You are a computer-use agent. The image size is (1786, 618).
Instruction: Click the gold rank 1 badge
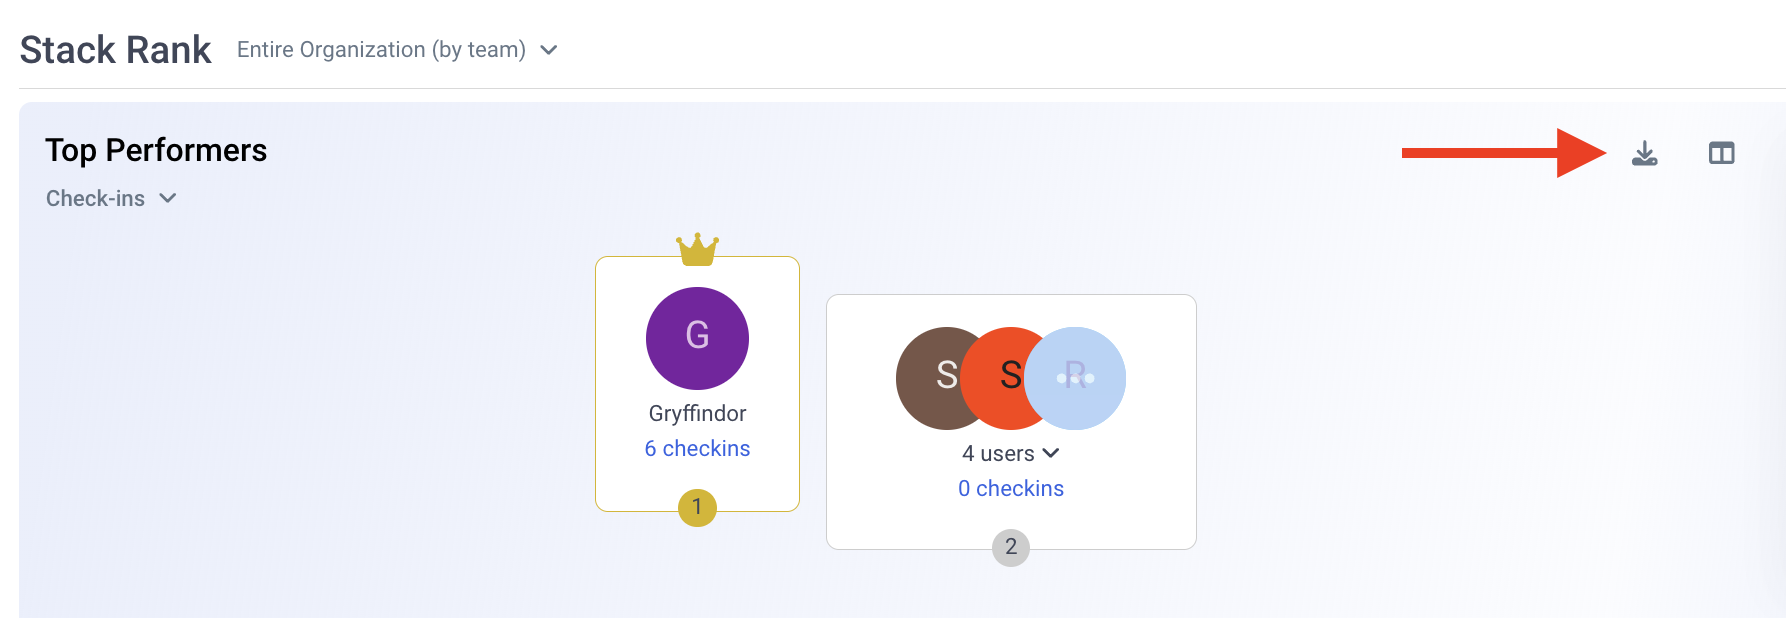pos(697,507)
